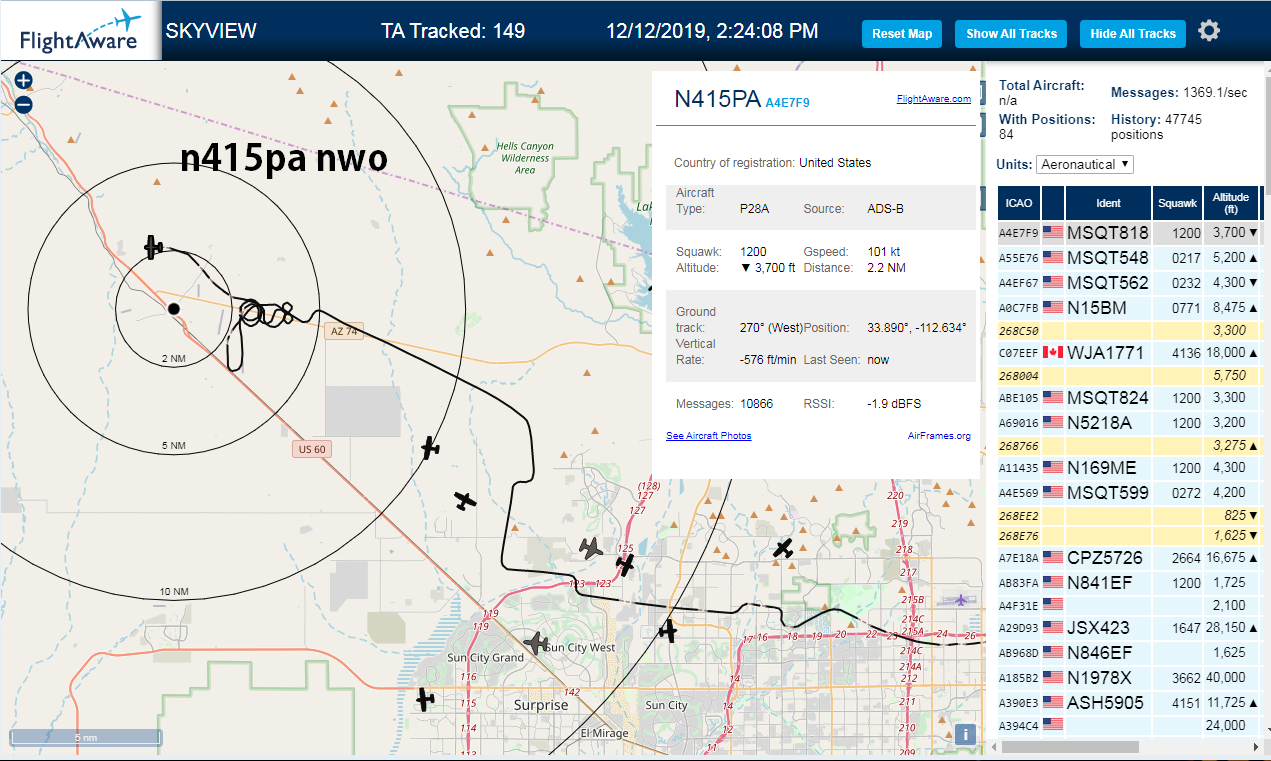Select the N5218A table row
1271x761 pixels.
(1129, 423)
